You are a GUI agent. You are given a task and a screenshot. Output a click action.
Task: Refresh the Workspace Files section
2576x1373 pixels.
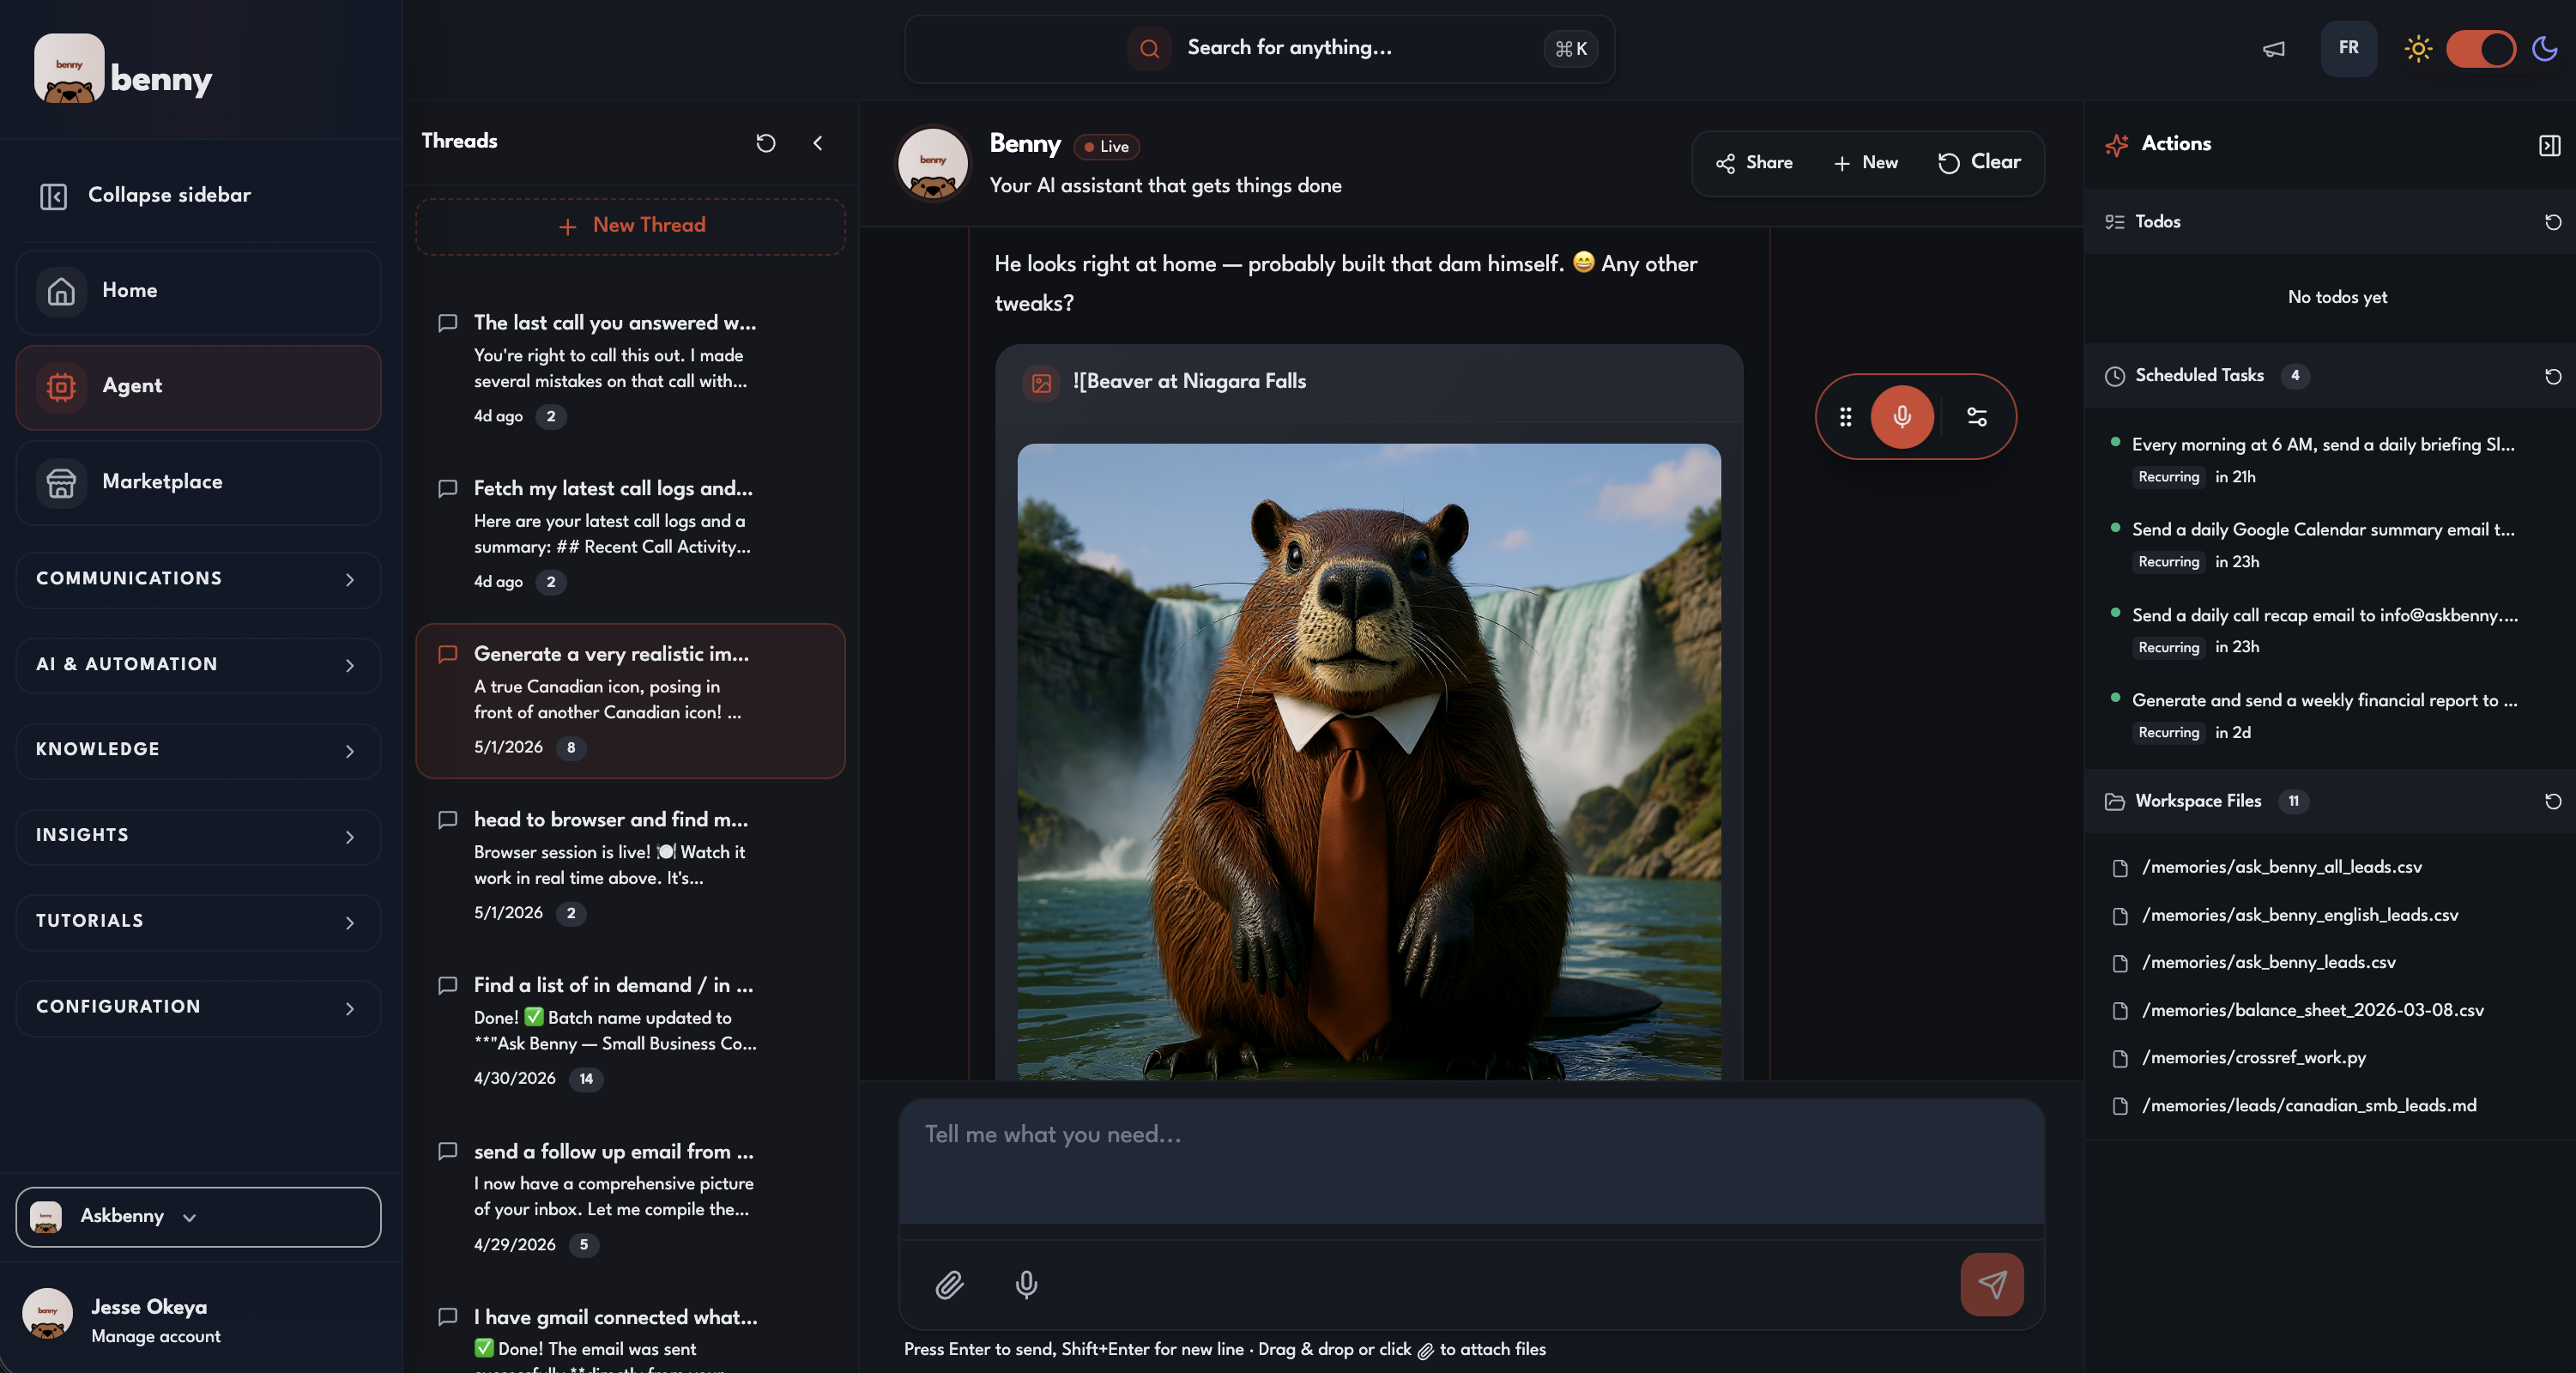pos(2552,801)
